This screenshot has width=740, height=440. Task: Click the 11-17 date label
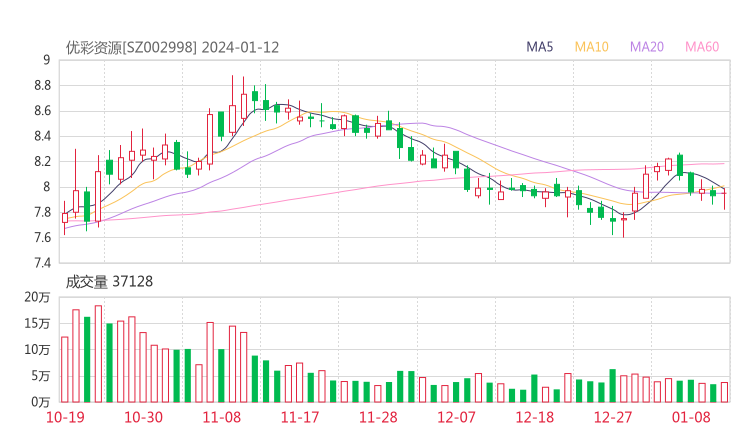click(x=300, y=417)
